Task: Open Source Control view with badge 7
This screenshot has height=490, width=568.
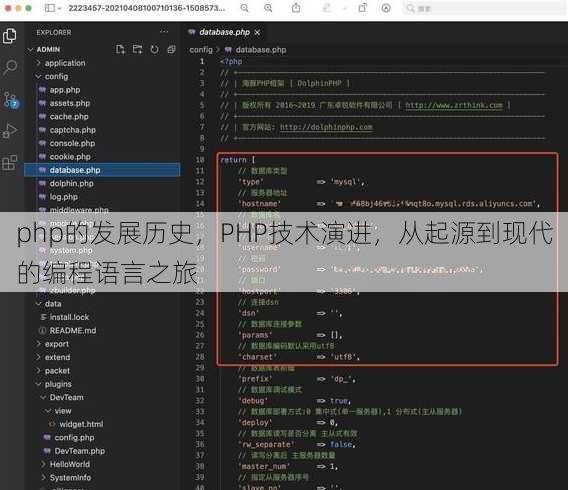Action: tap(10, 100)
